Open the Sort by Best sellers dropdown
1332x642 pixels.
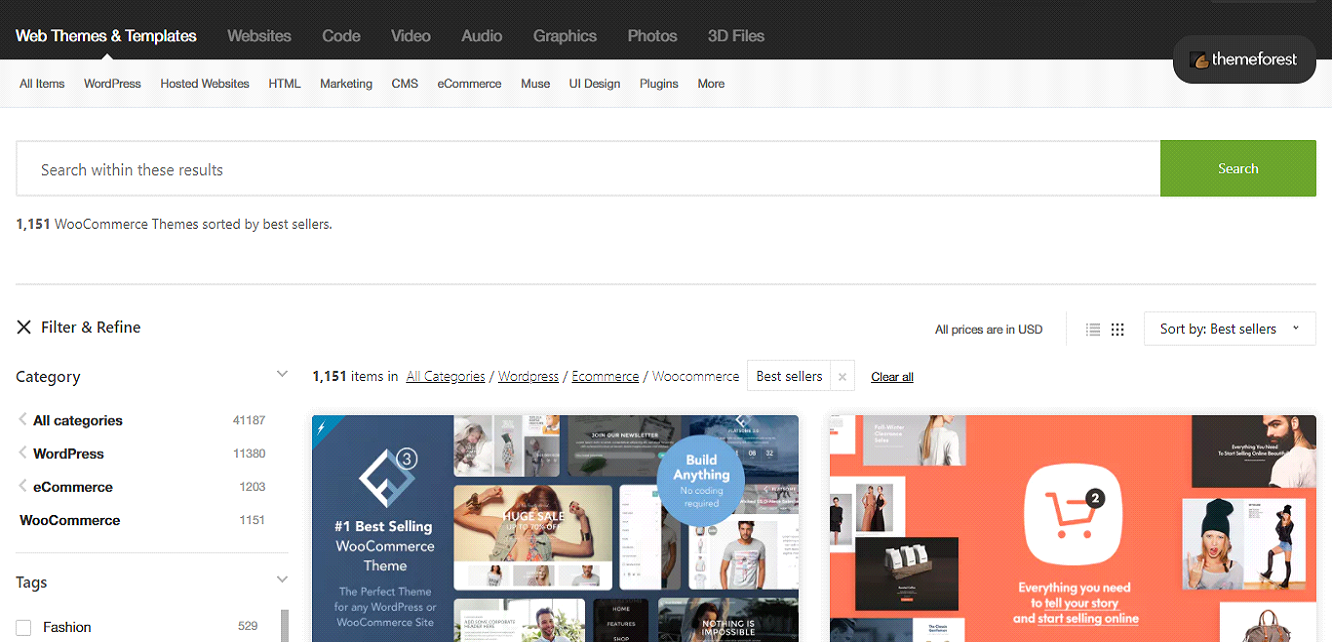click(x=1229, y=329)
